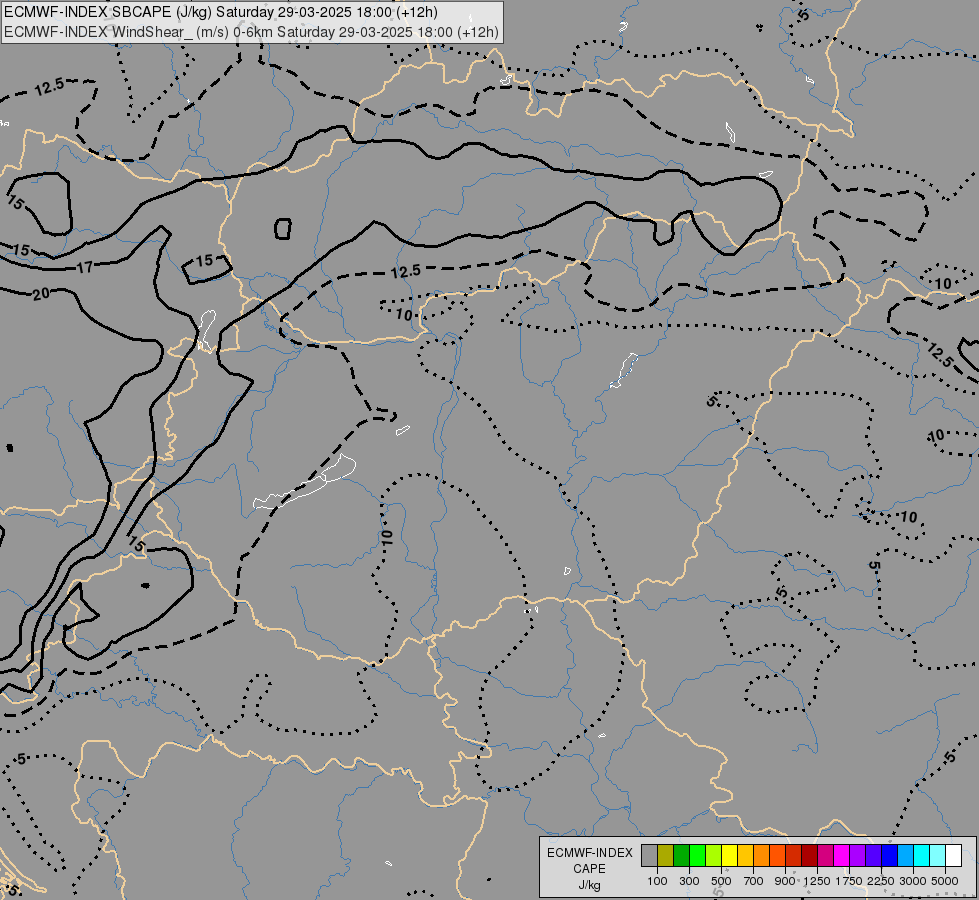Viewport: 979px width, 900px height.
Task: Select the pale cyan legend swatch before 5000
Action: click(937, 855)
